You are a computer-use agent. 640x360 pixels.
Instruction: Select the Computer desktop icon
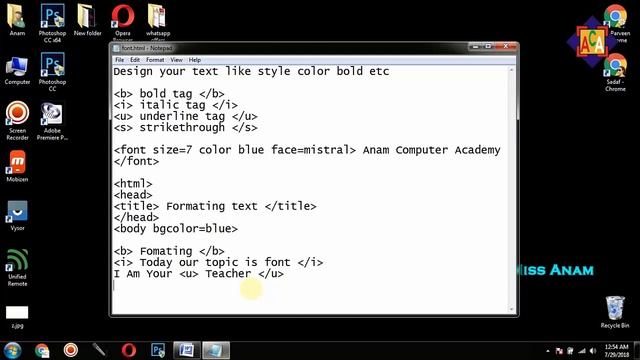[17, 71]
